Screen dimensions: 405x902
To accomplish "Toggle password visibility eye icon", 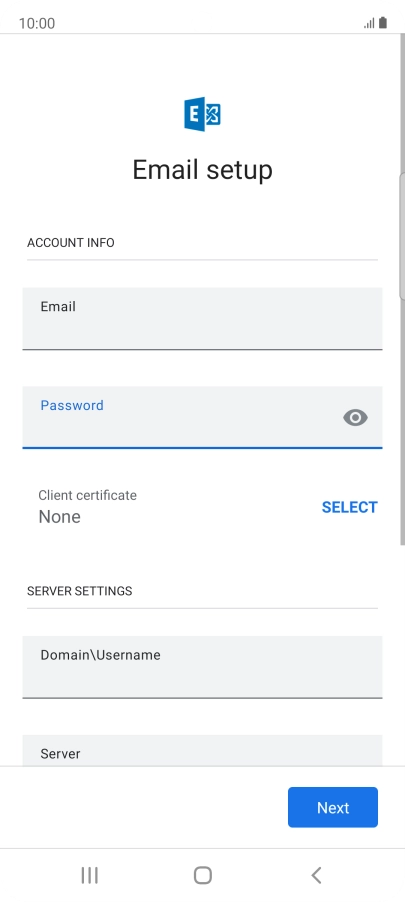I will click(x=355, y=418).
